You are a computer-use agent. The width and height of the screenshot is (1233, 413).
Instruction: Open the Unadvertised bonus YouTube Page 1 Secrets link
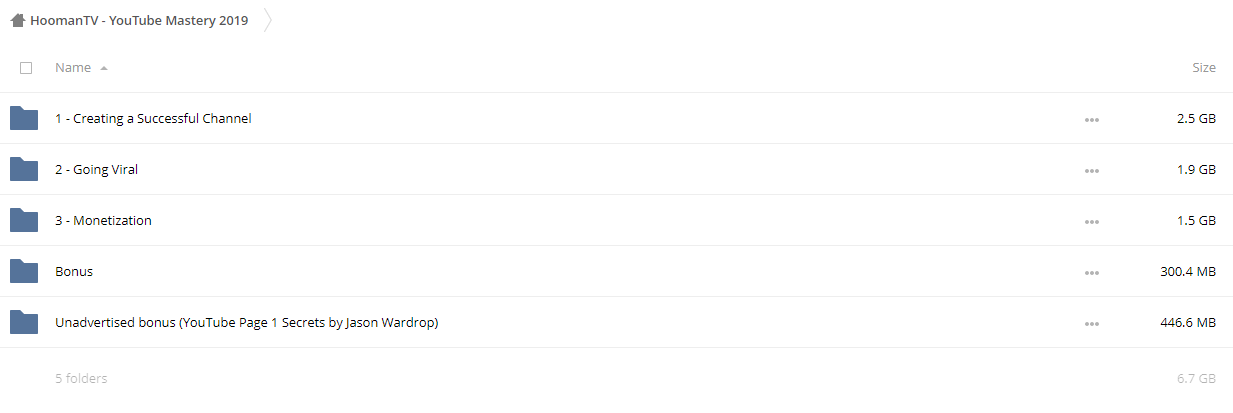(247, 322)
